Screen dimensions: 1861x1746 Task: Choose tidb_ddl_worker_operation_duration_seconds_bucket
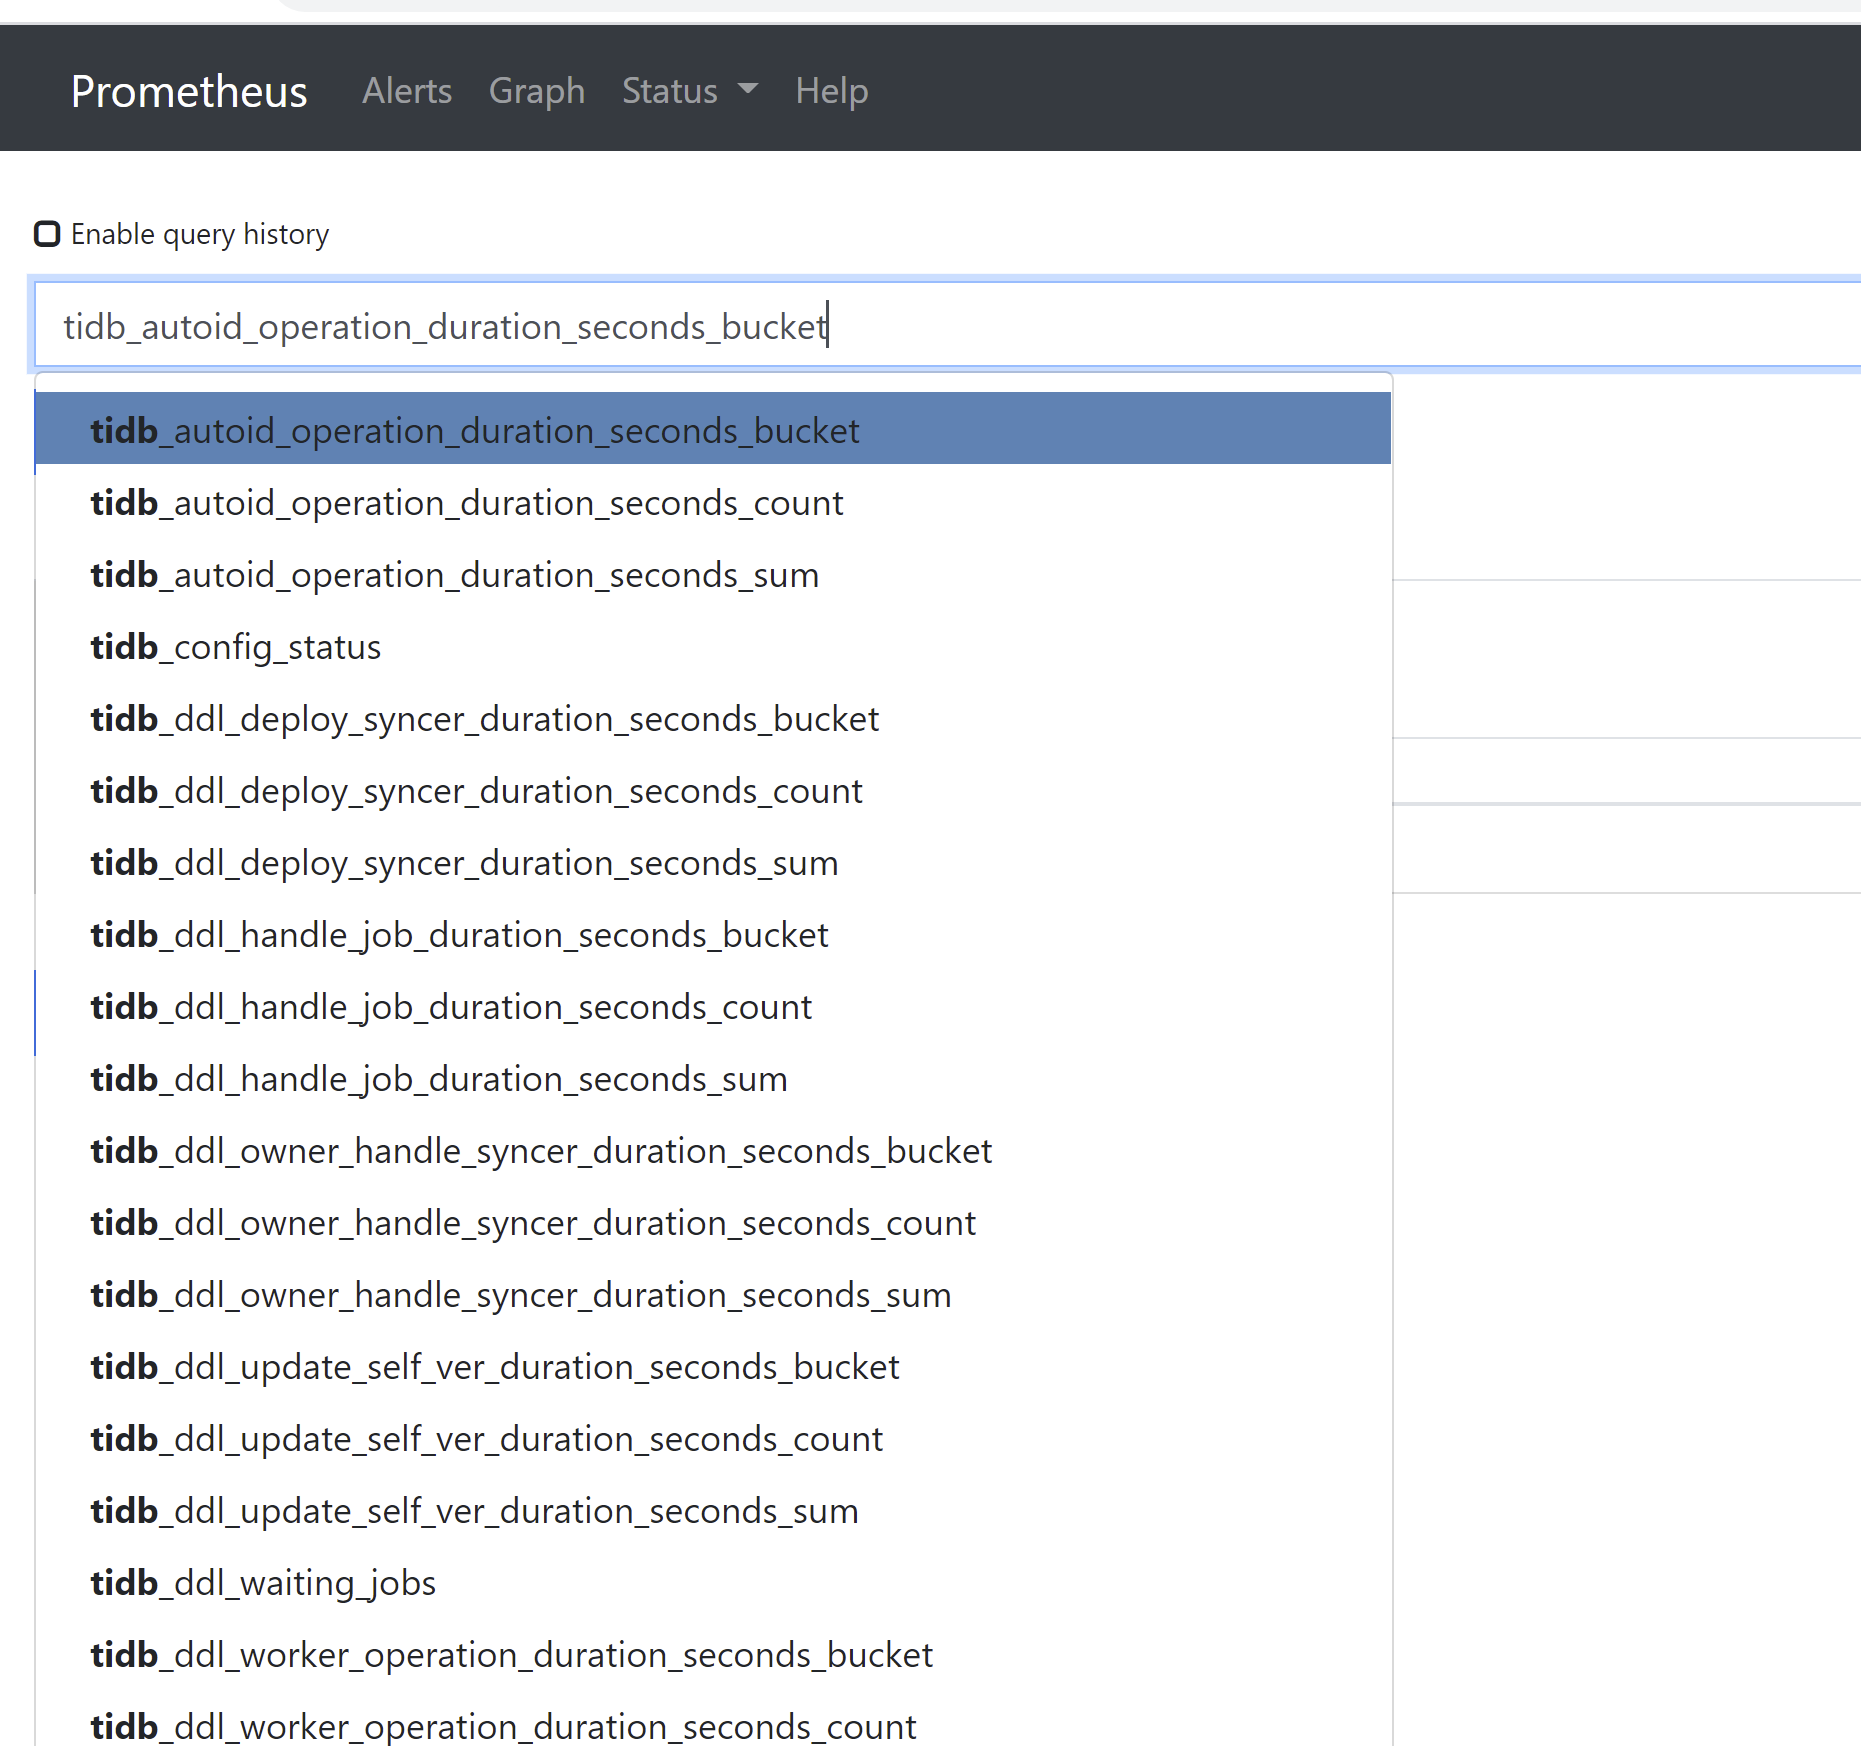pyautogui.click(x=713, y=1654)
